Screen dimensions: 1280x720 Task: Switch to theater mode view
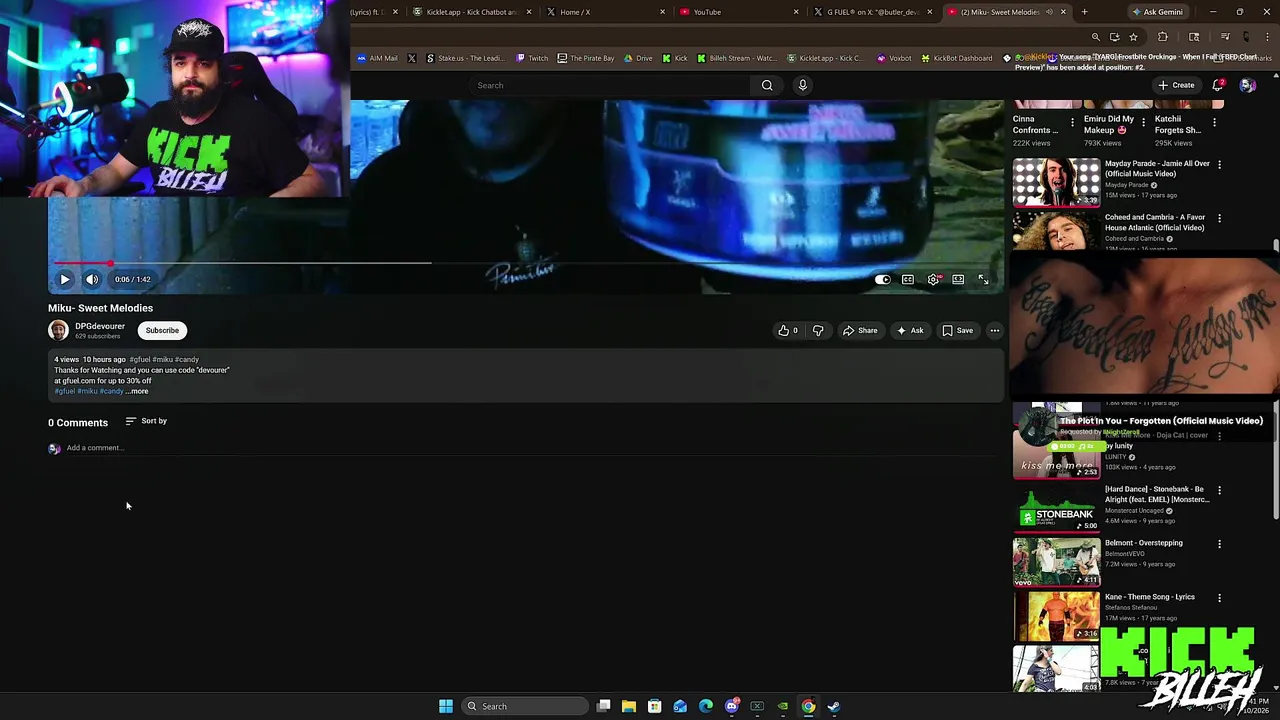[x=958, y=280]
